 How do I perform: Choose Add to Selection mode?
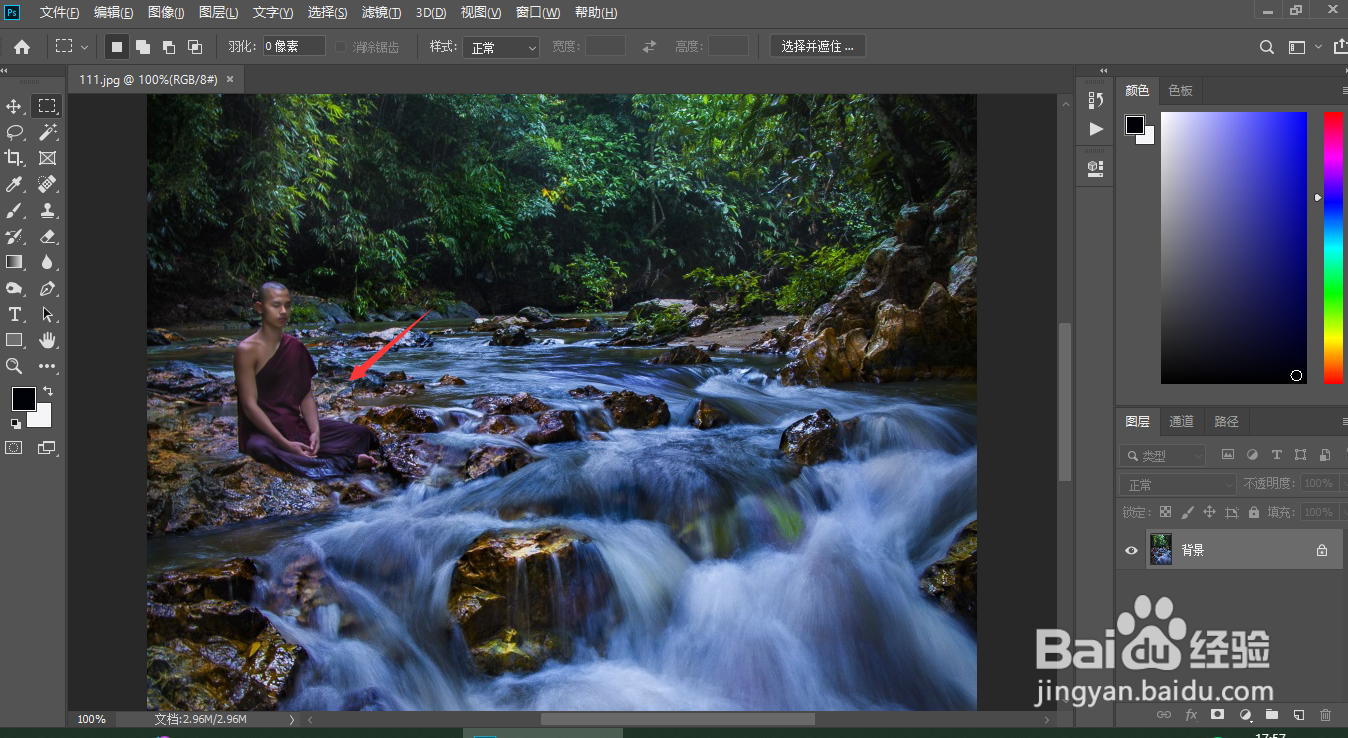[x=143, y=47]
